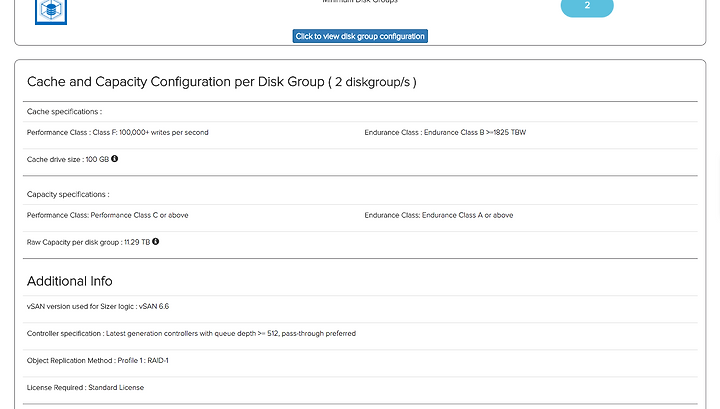Select the Cache and Capacity Configuration heading
Image resolution: width=720 pixels, height=409 pixels.
pyautogui.click(x=222, y=82)
